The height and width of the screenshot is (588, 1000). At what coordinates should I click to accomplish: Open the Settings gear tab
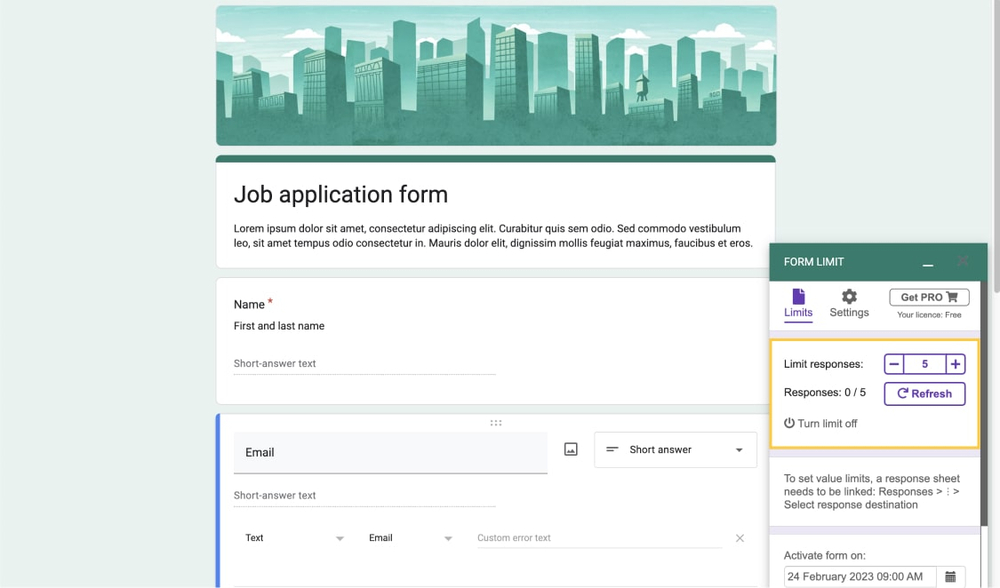(849, 297)
